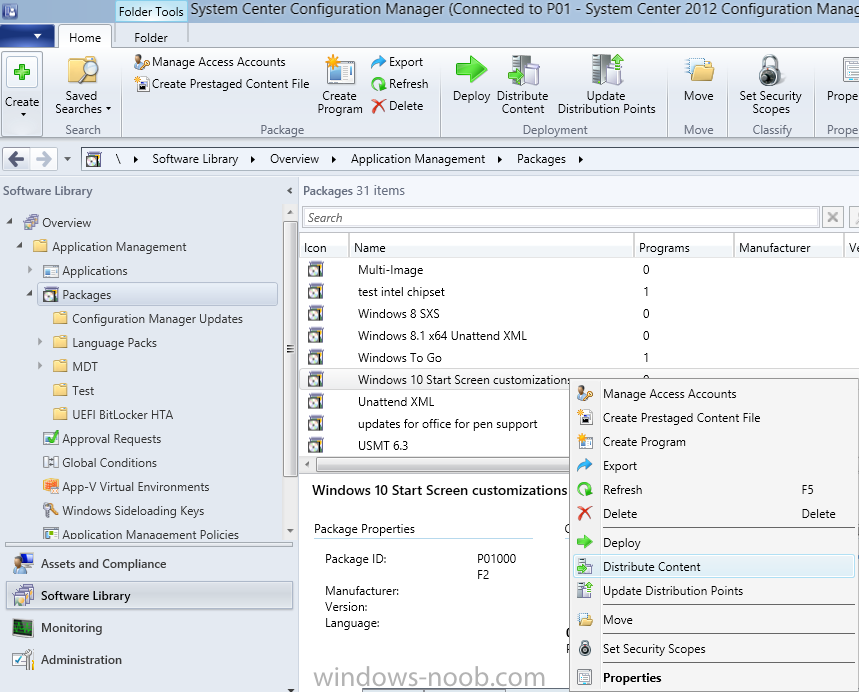Image resolution: width=859 pixels, height=692 pixels.
Task: Select the Windows To Go package
Action: [579, 358]
